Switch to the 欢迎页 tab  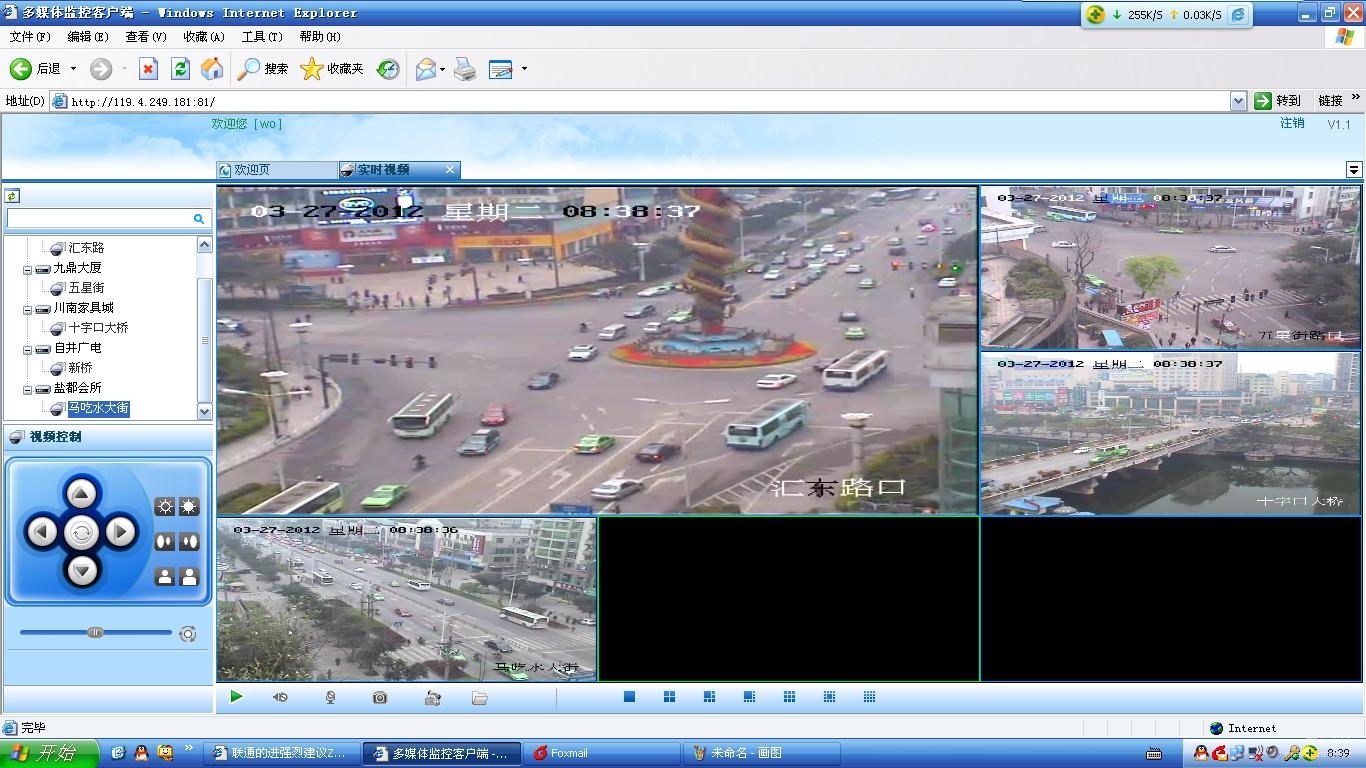pos(276,170)
